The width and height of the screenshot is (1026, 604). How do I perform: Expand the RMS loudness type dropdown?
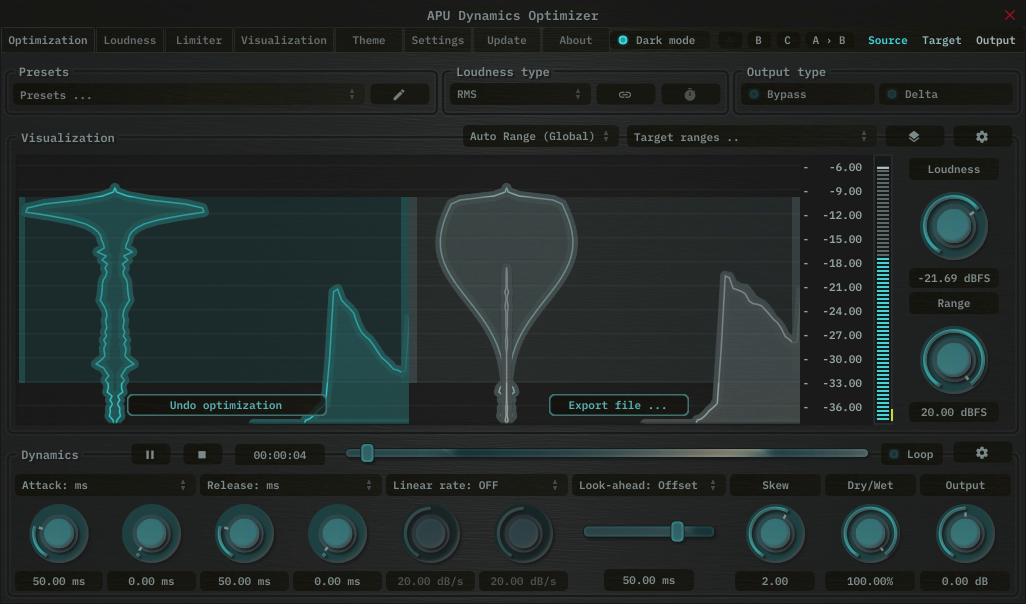click(519, 94)
